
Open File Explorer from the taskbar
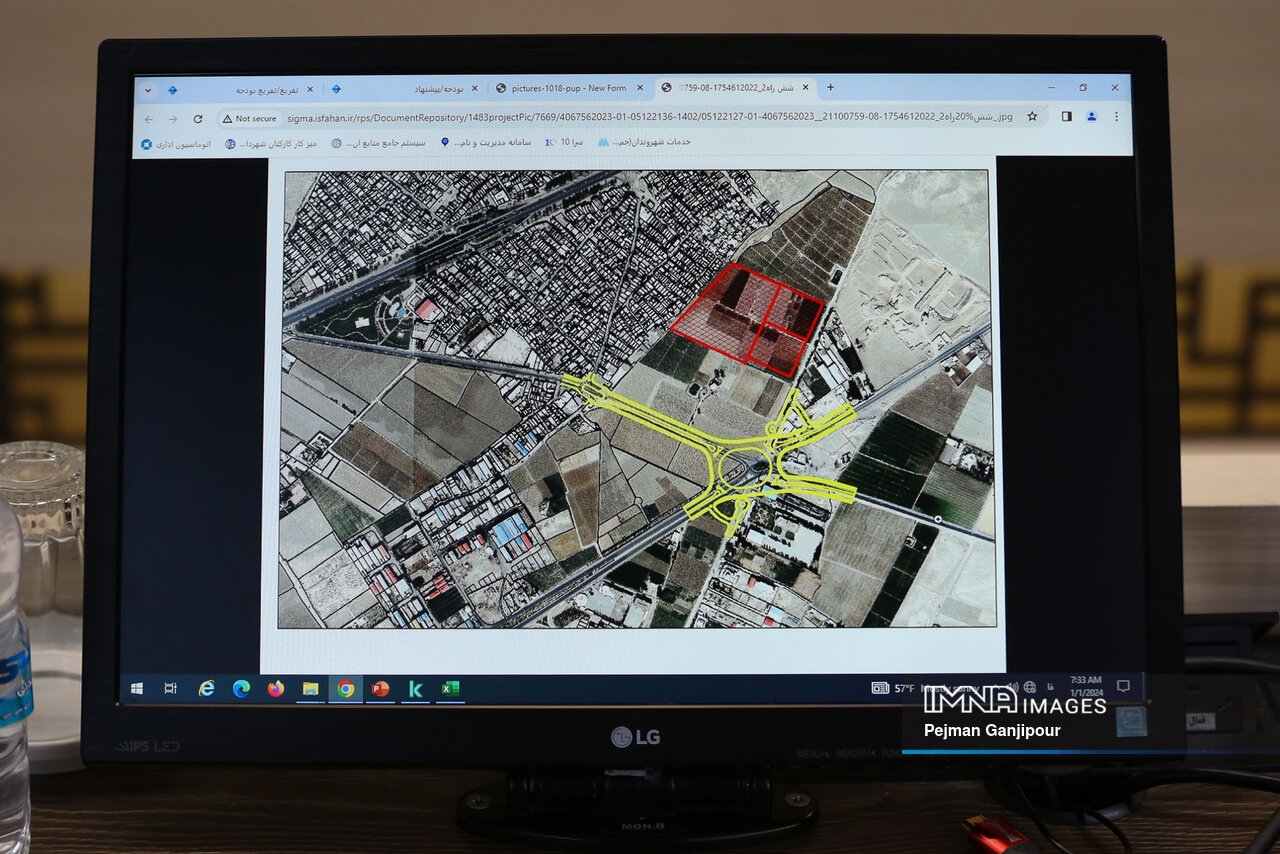point(310,689)
